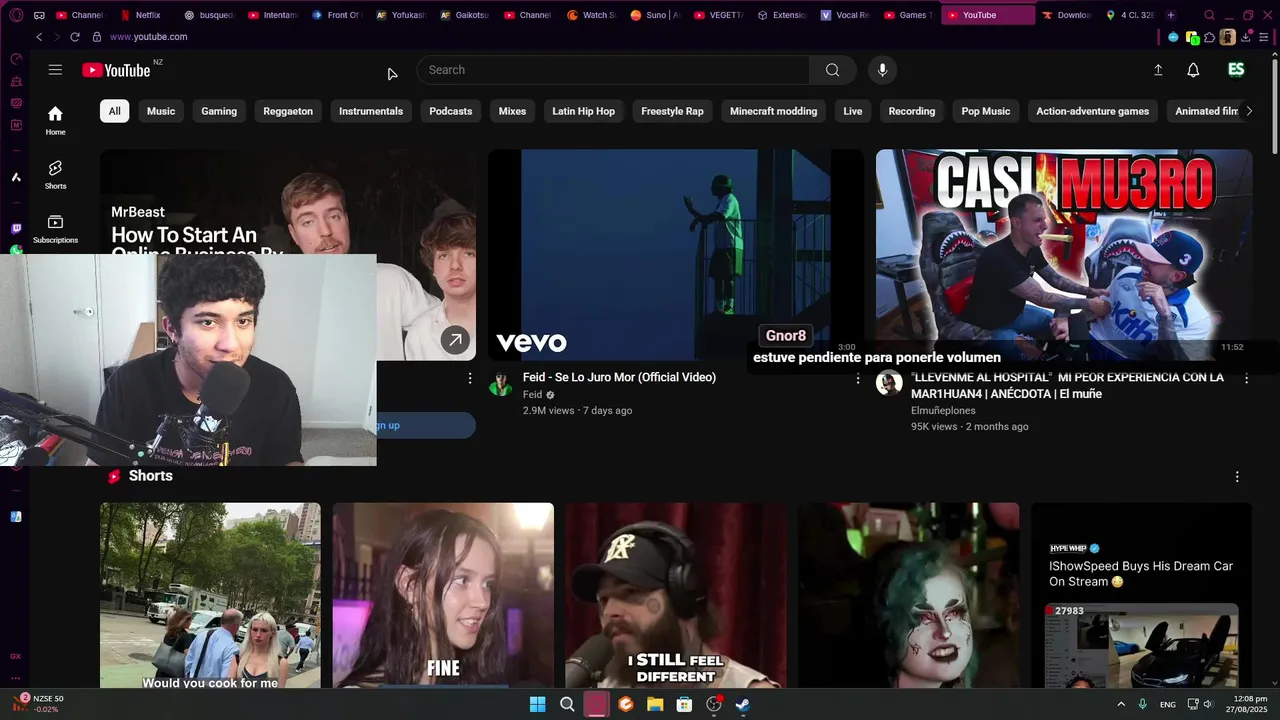Open browser easy setup menu
1280x720 pixels.
pyautogui.click(x=1264, y=37)
